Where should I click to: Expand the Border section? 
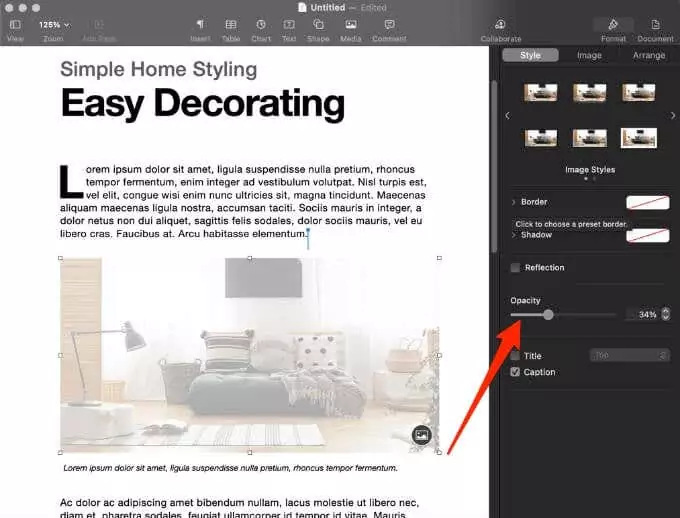[513, 202]
